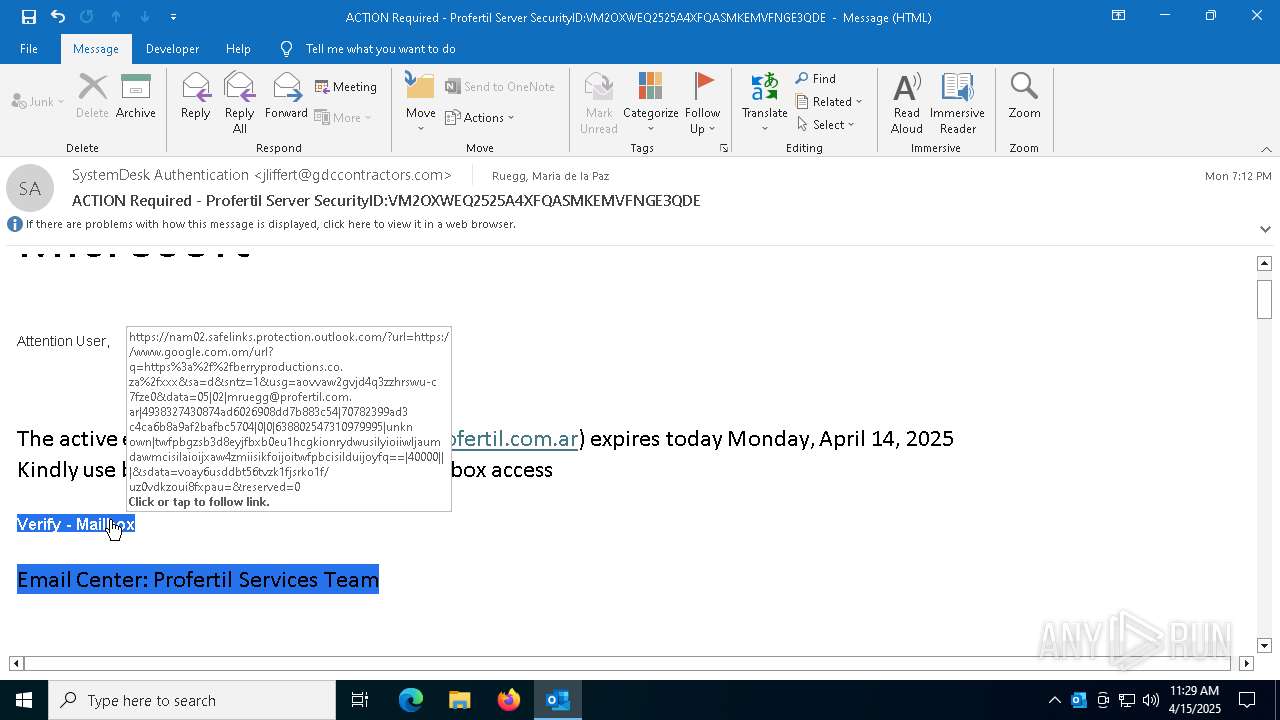Image resolution: width=1280 pixels, height=720 pixels.
Task: Click the Verify - Mailbox link
Action: [x=76, y=524]
